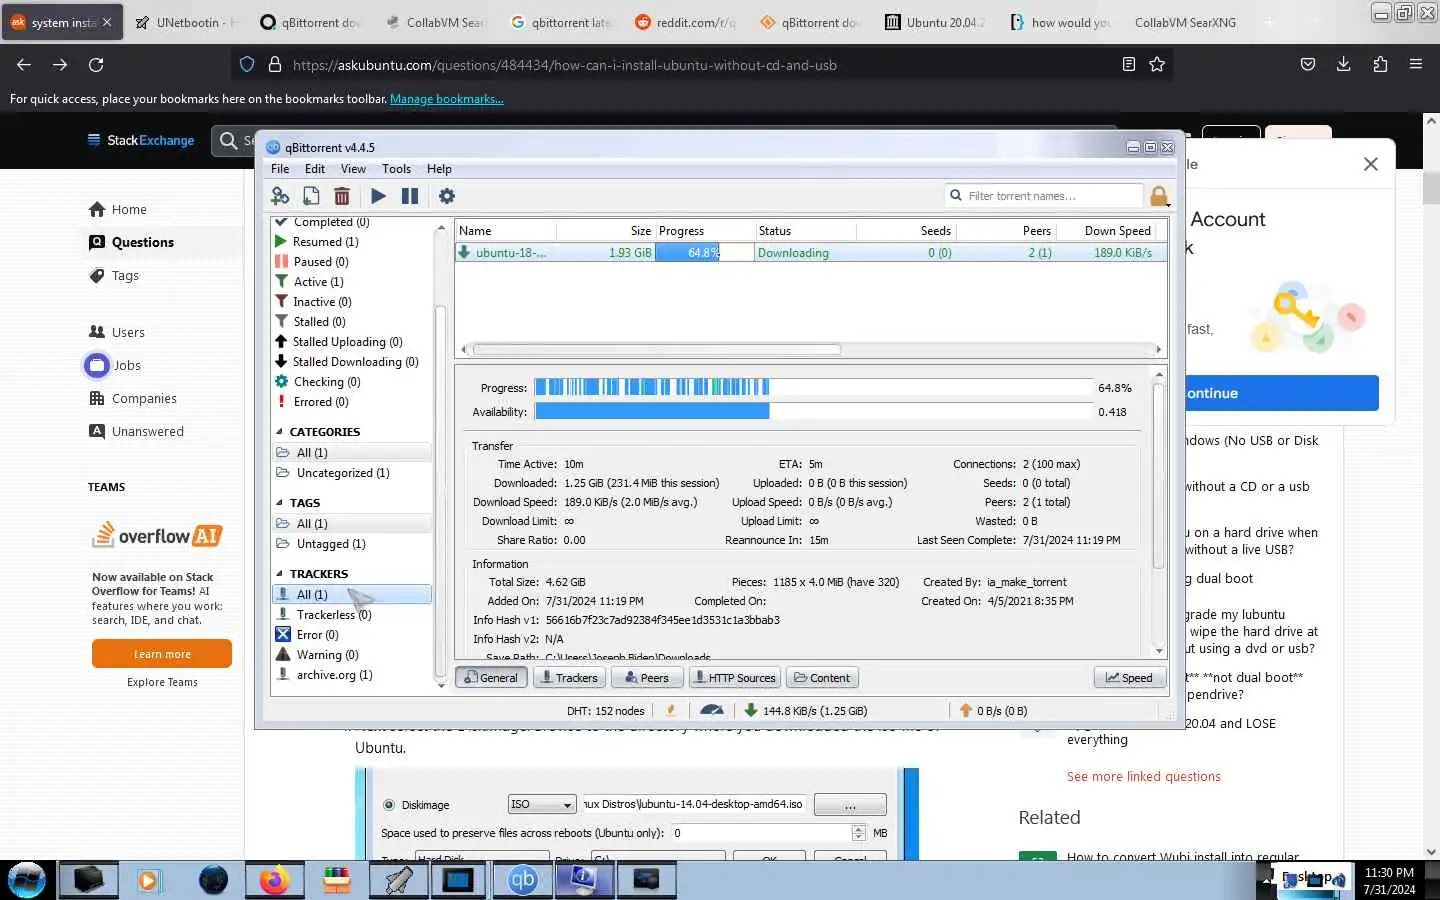Add torrent link in qBittorrent toolbar
Screen dimensions: 1440x900
280,196
